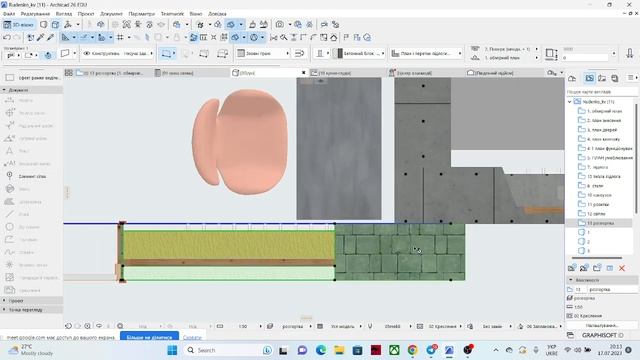Select the navigator View Map icon

coord(589,78)
